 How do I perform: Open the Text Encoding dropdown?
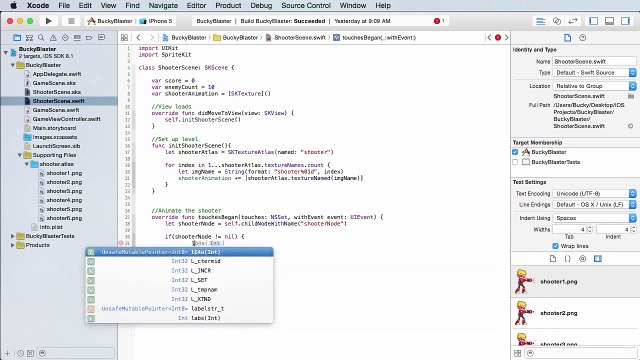594,193
